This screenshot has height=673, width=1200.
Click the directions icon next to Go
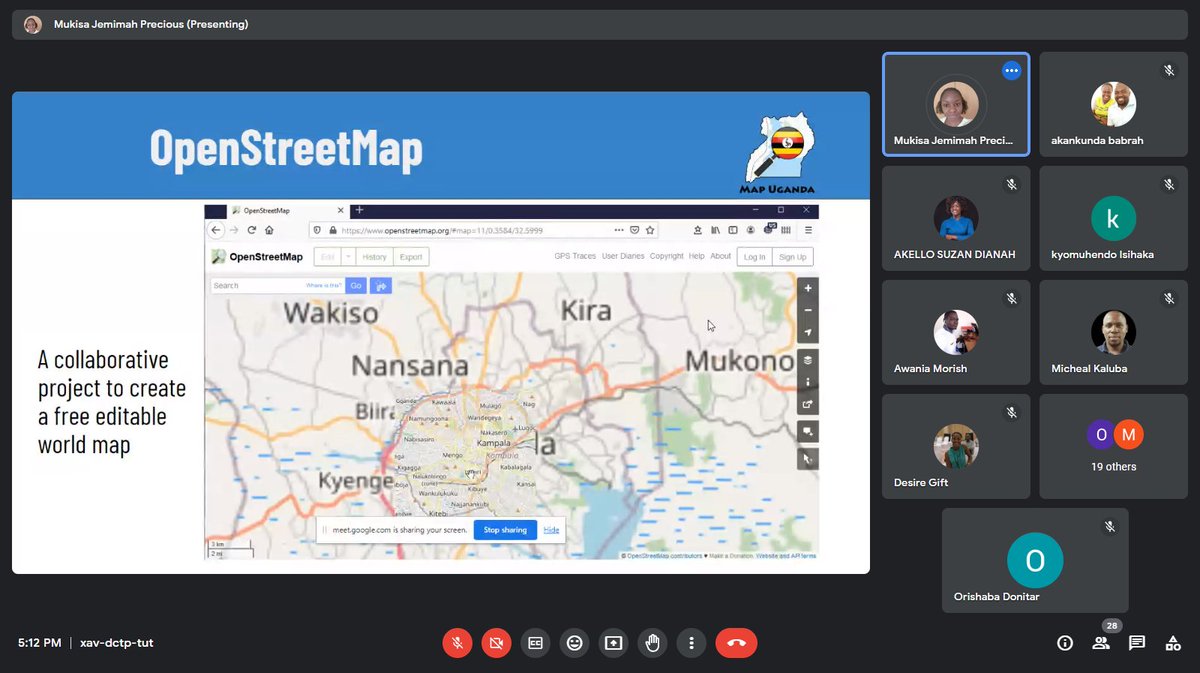(381, 285)
